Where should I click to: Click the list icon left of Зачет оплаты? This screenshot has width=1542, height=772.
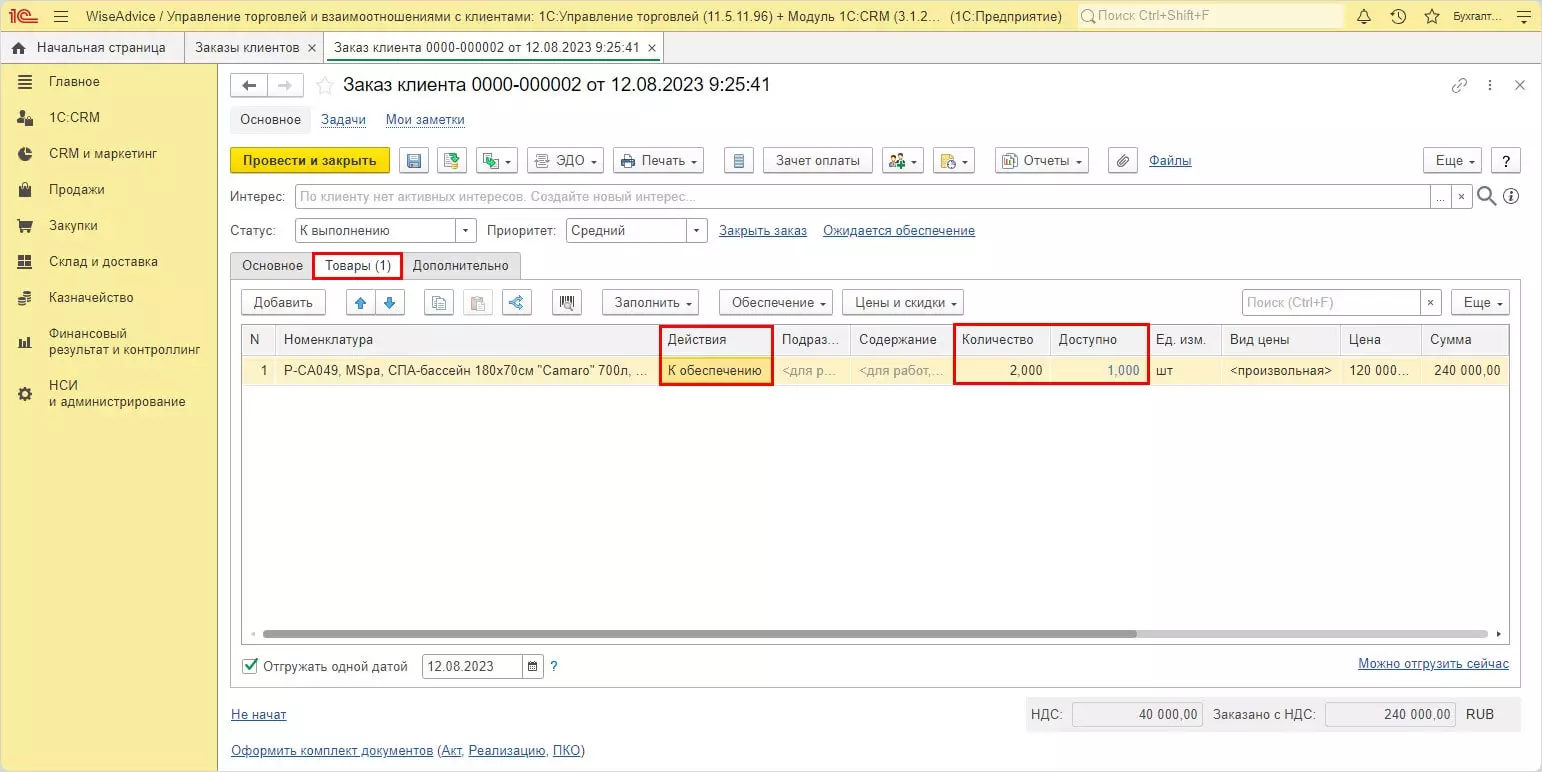pos(739,160)
